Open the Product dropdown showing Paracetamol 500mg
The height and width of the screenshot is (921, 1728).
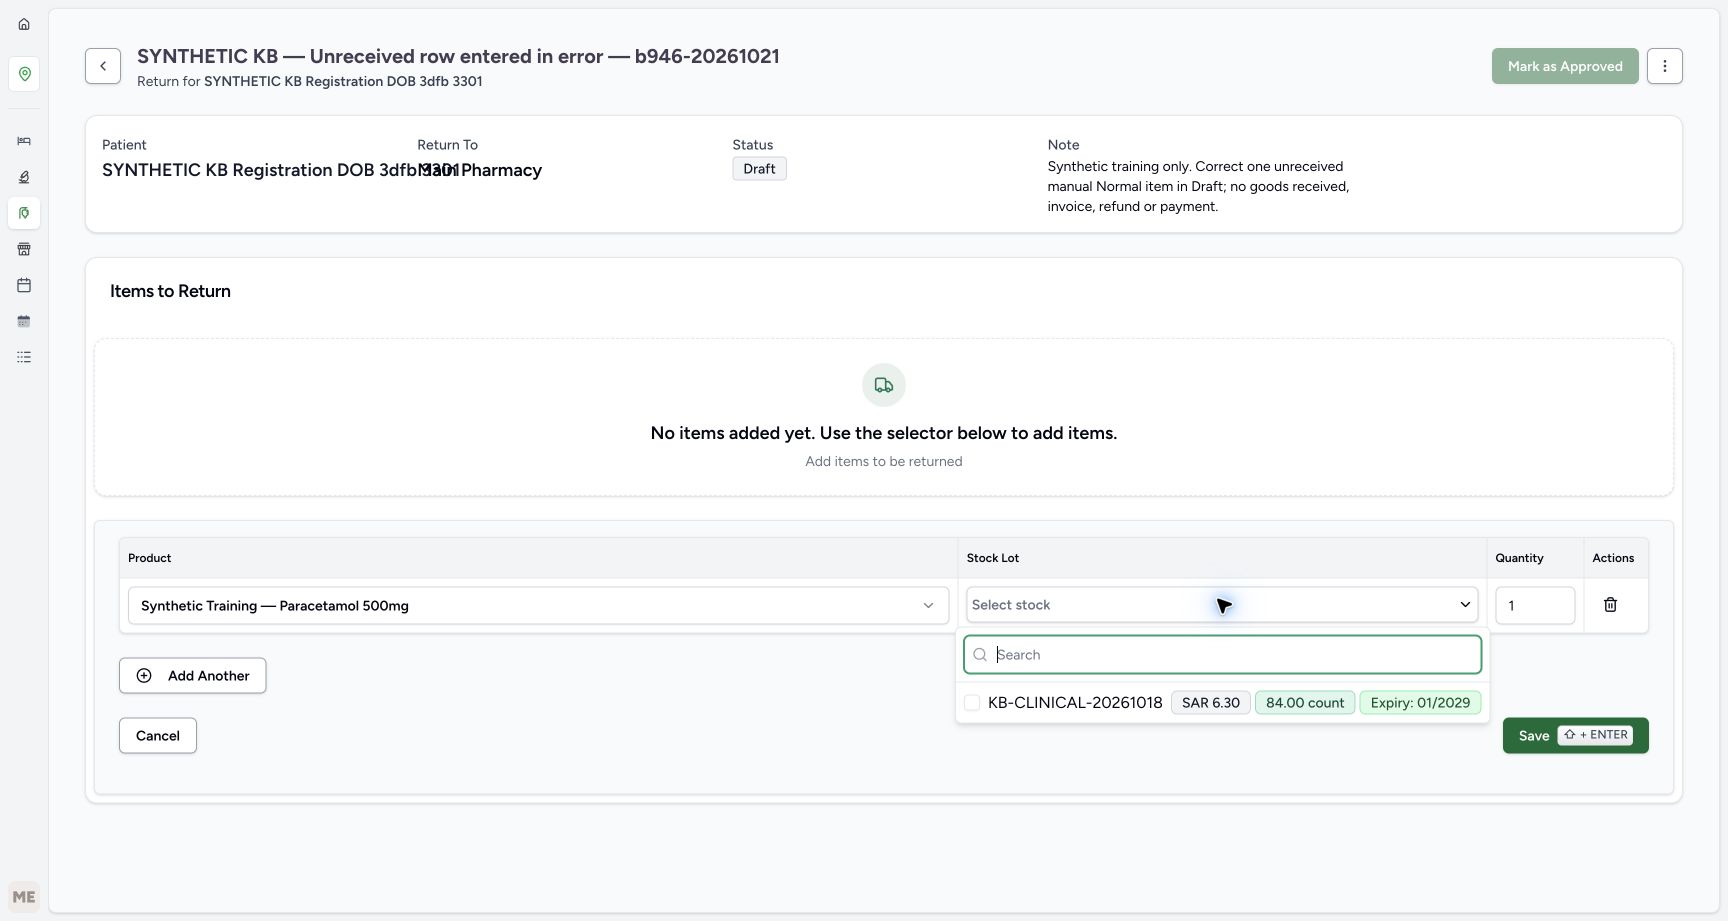point(538,606)
